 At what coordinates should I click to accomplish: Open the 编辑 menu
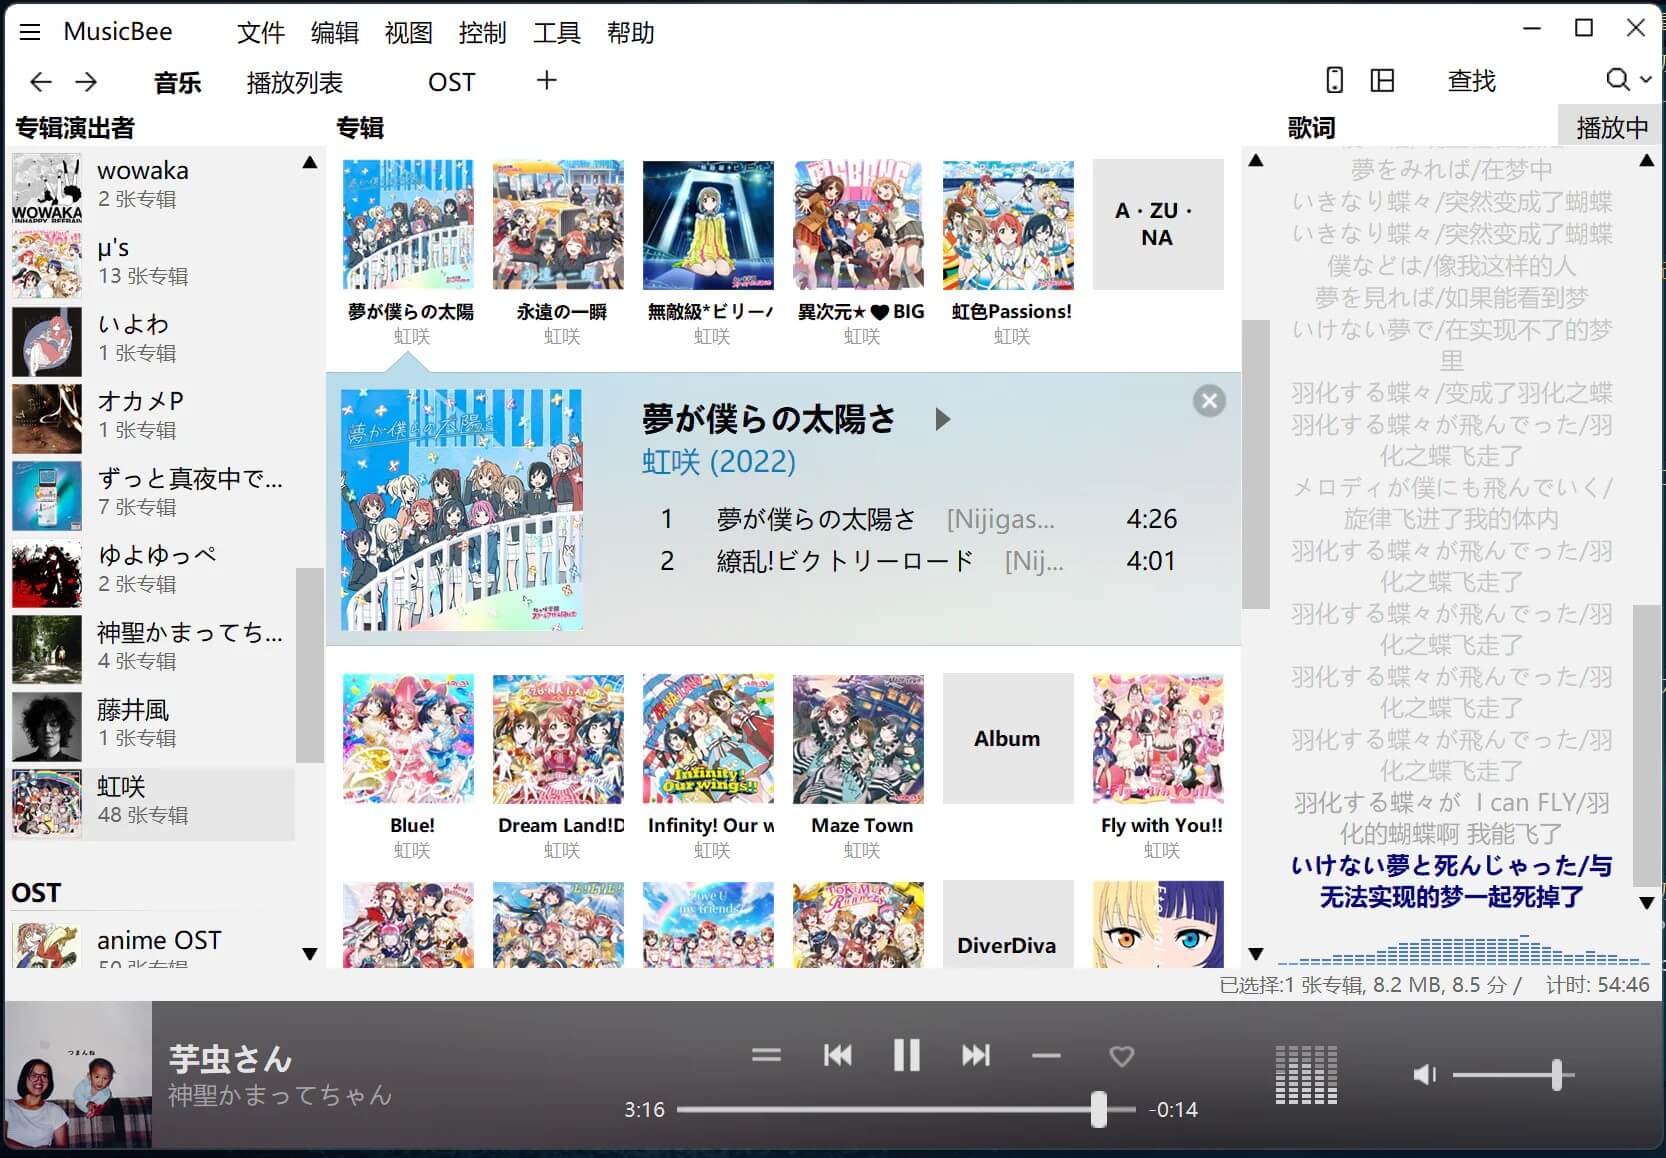[335, 33]
